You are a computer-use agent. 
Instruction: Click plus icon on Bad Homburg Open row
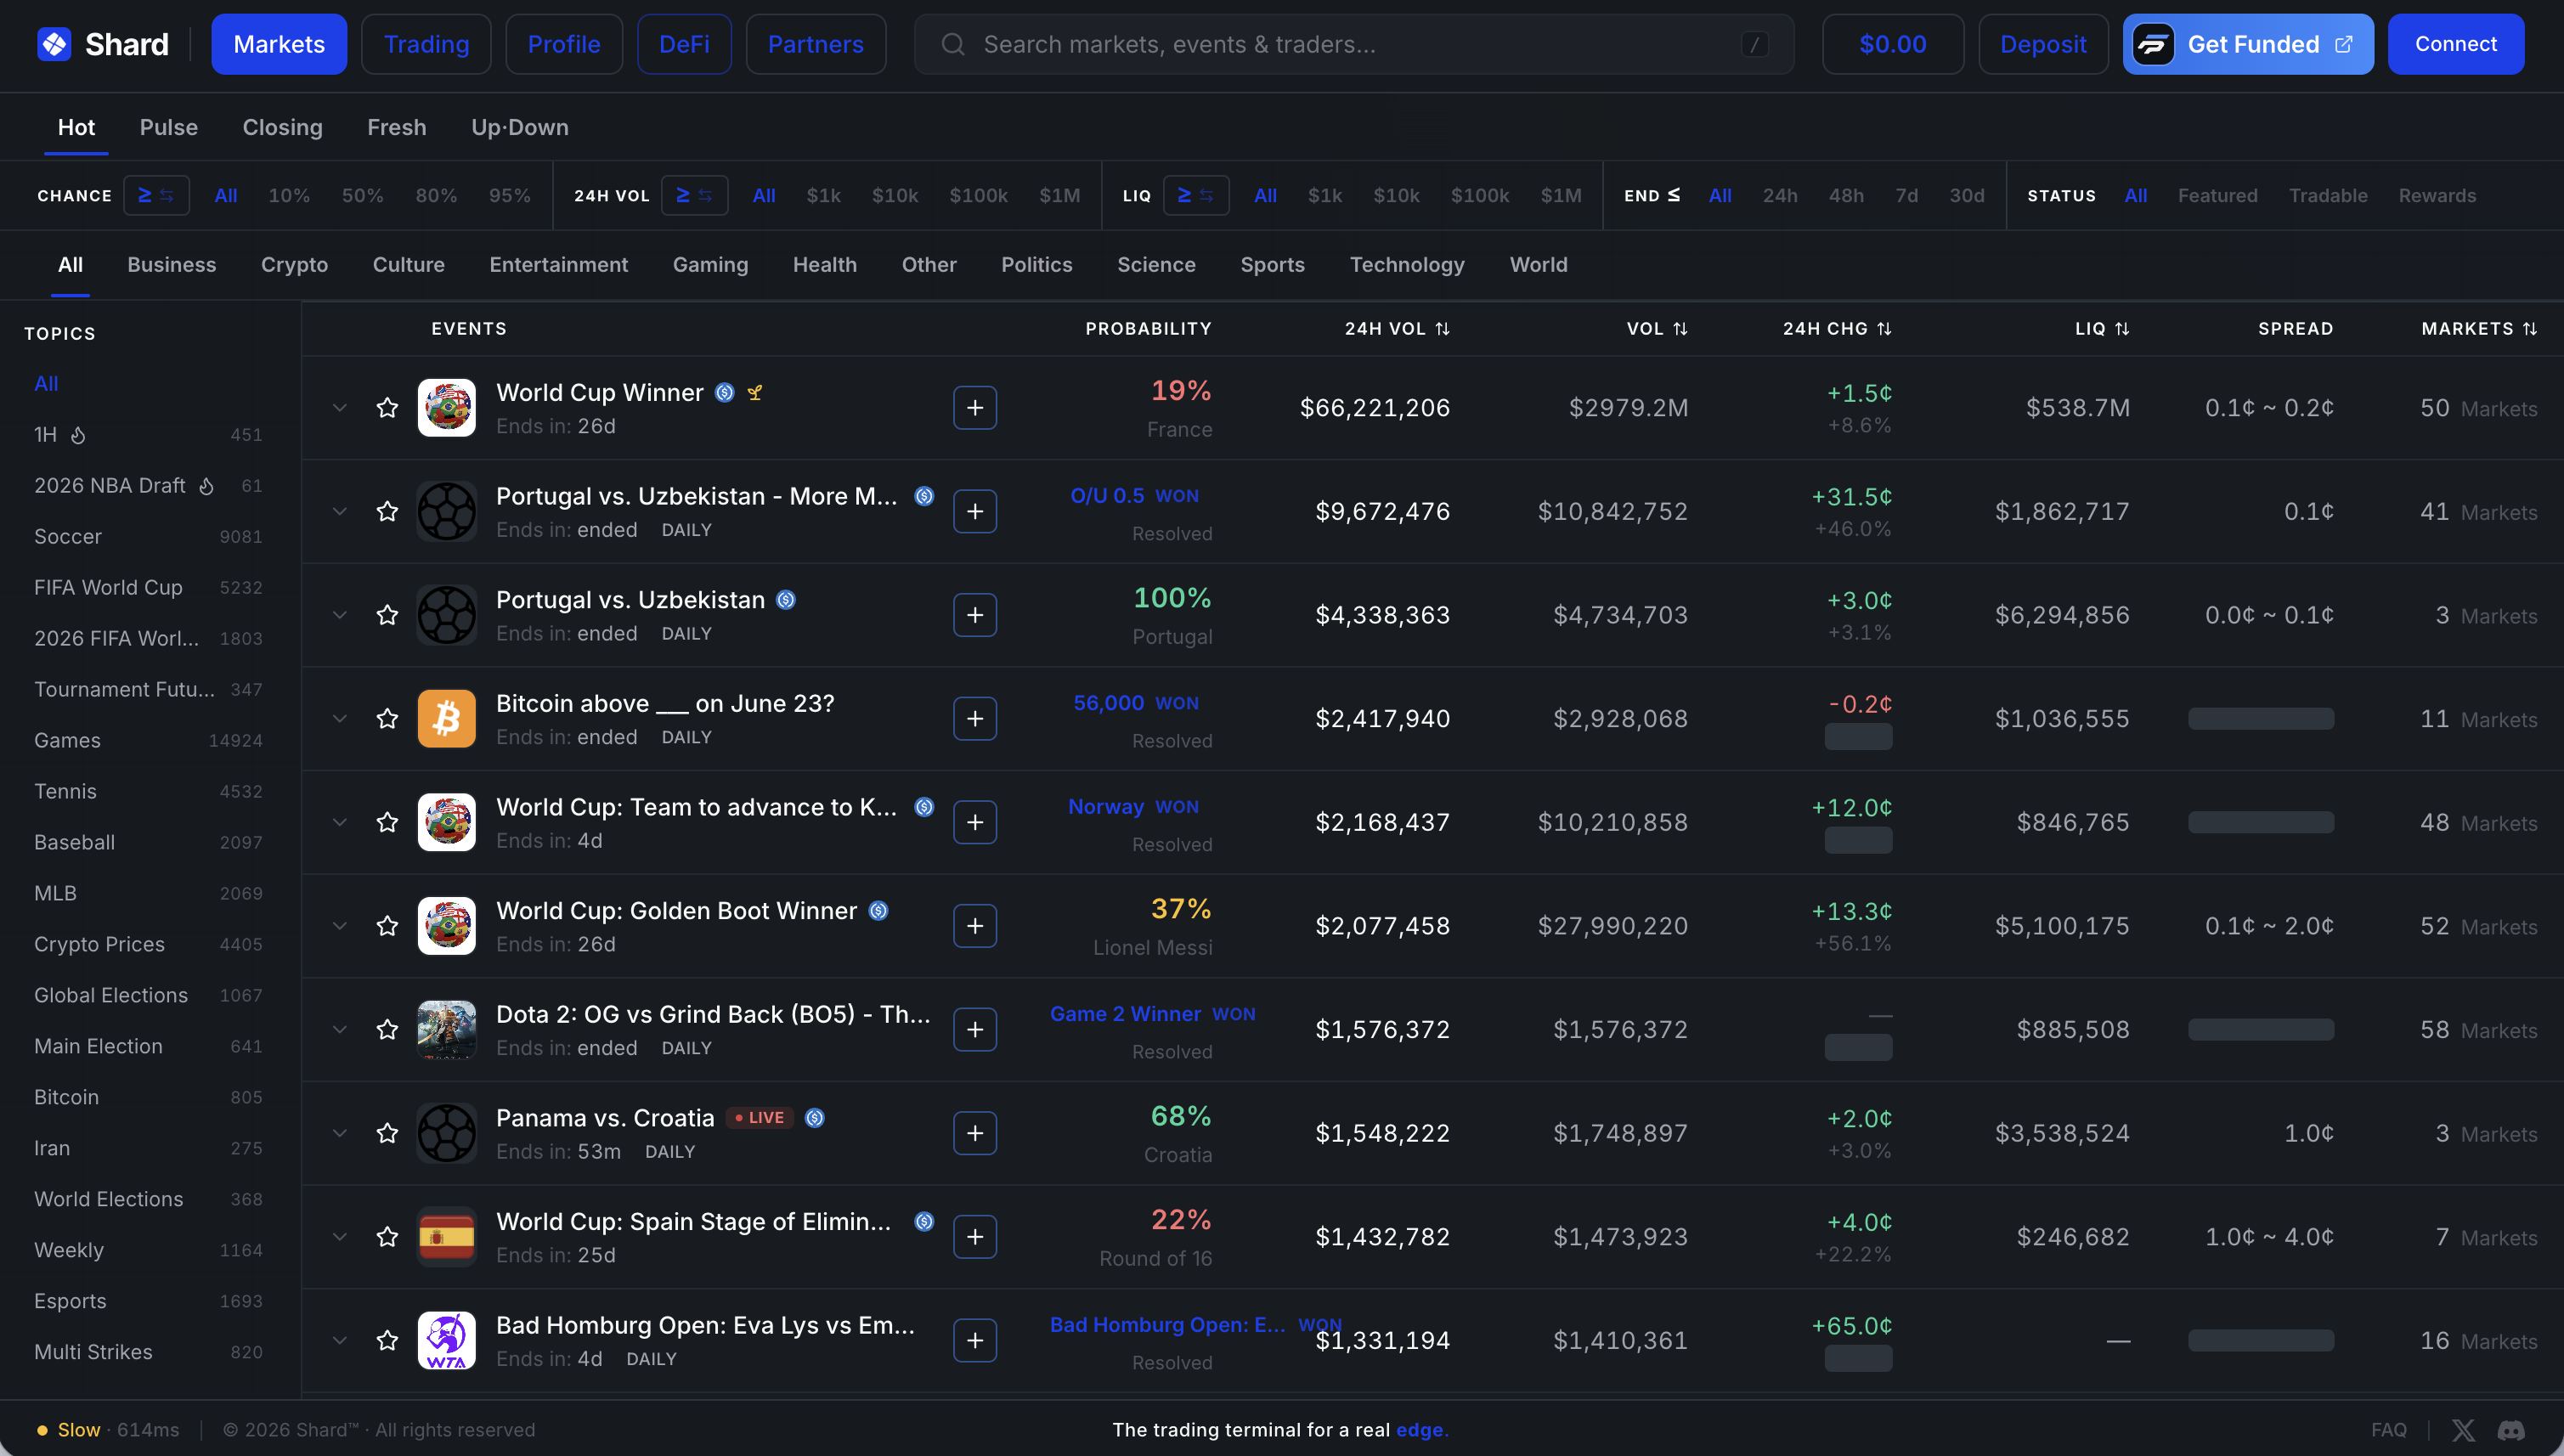click(975, 1340)
